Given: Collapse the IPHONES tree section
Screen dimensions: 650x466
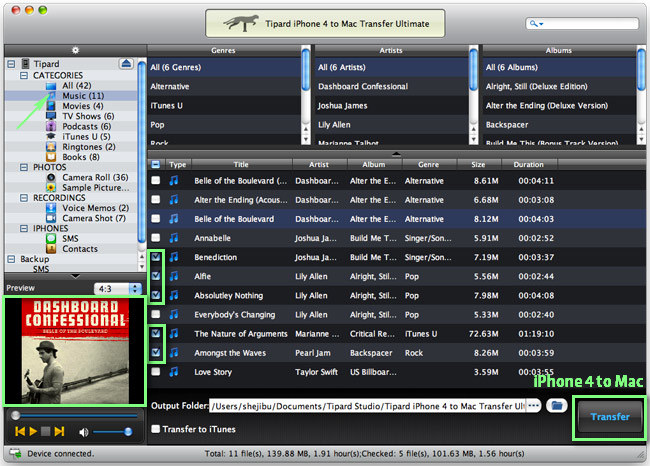Looking at the screenshot, I should pyautogui.click(x=24, y=228).
